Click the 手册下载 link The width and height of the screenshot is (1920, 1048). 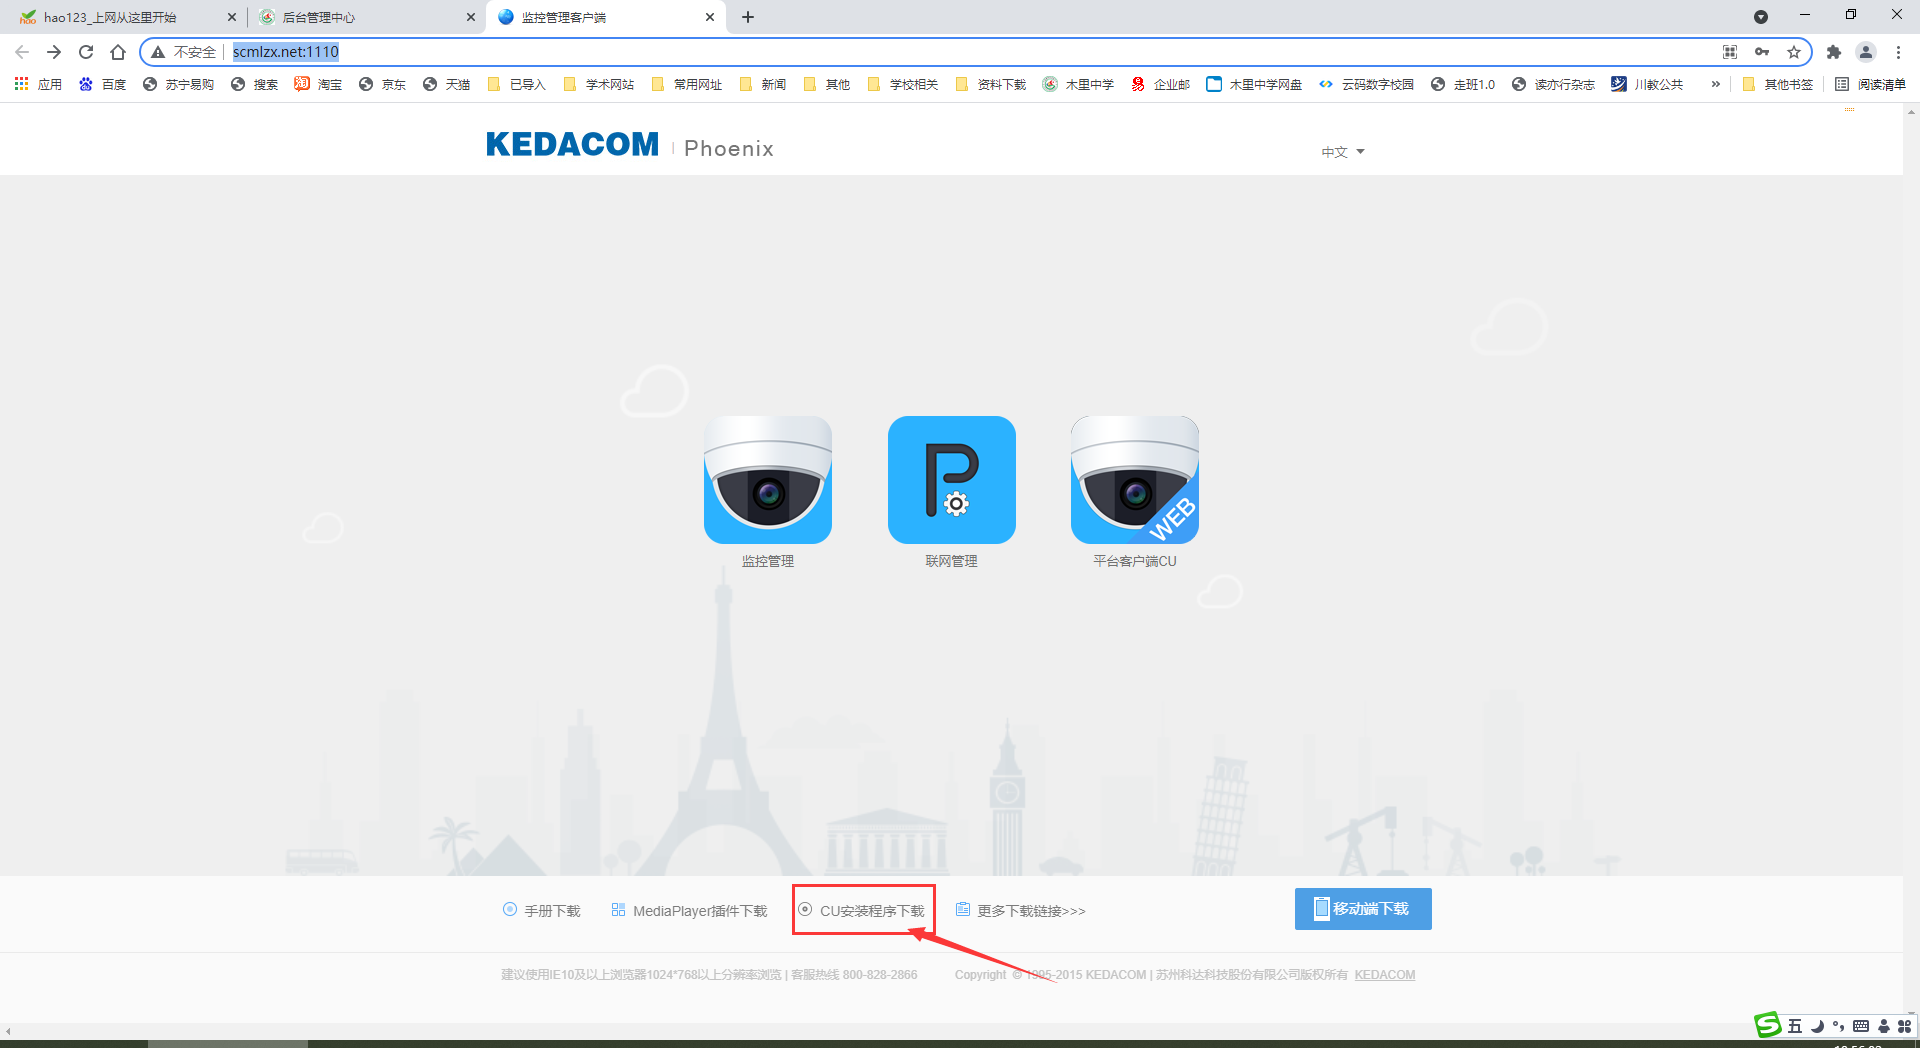(541, 910)
